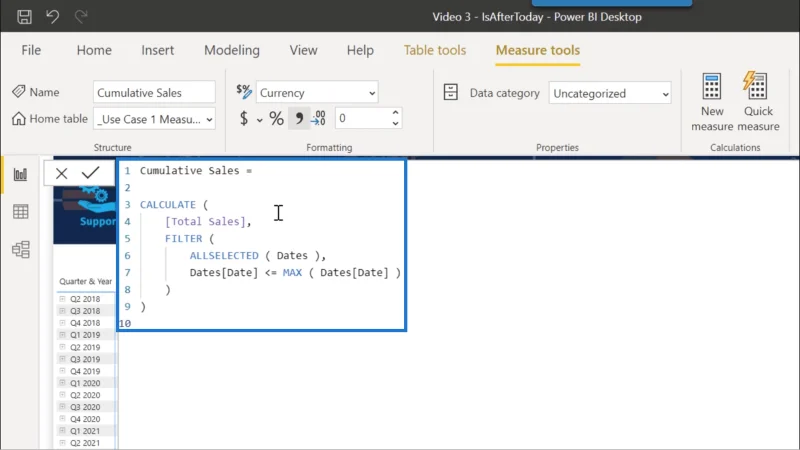
Task: Switch to the Home ribbon tab
Action: 94,50
